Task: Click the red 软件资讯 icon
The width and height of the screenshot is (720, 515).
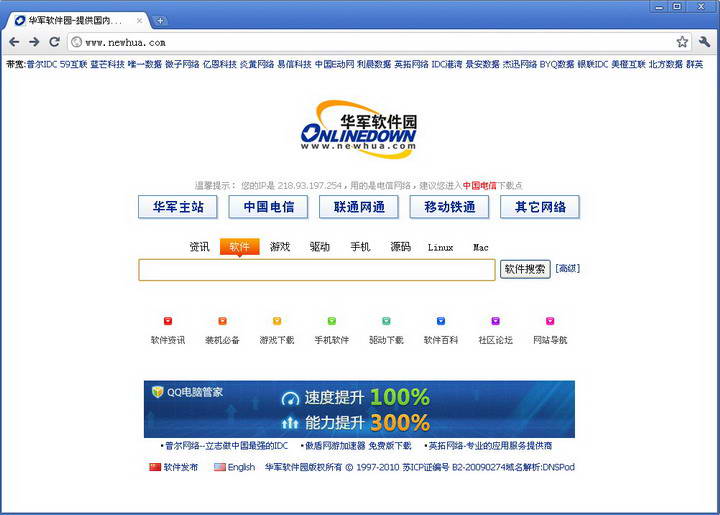Action: 168,321
